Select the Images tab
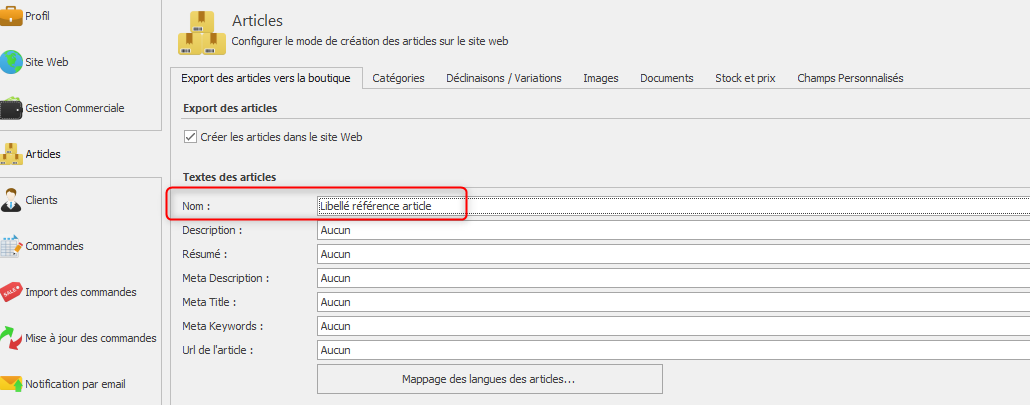The width and height of the screenshot is (1030, 405). click(601, 78)
